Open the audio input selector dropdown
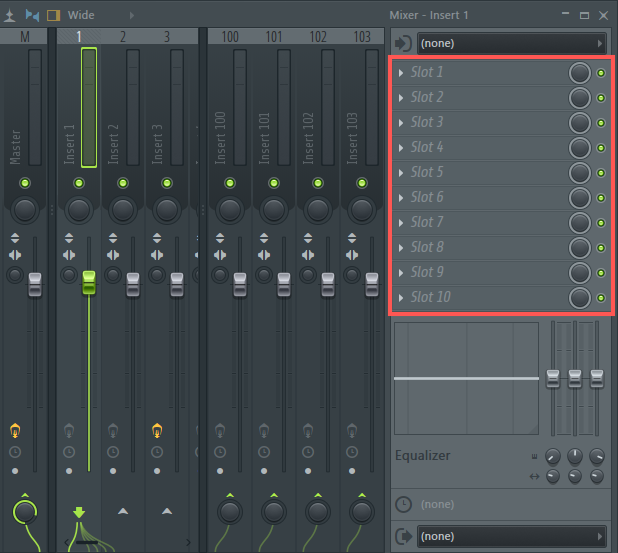The width and height of the screenshot is (618, 553). 512,43
